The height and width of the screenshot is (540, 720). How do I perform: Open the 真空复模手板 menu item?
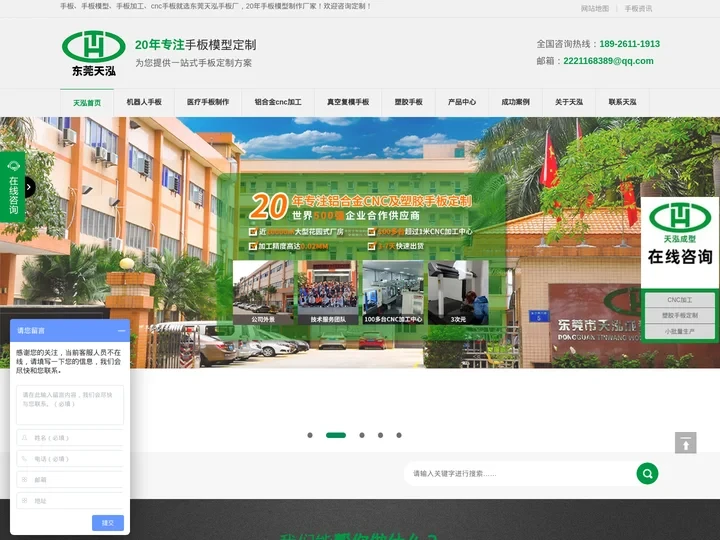(x=348, y=102)
